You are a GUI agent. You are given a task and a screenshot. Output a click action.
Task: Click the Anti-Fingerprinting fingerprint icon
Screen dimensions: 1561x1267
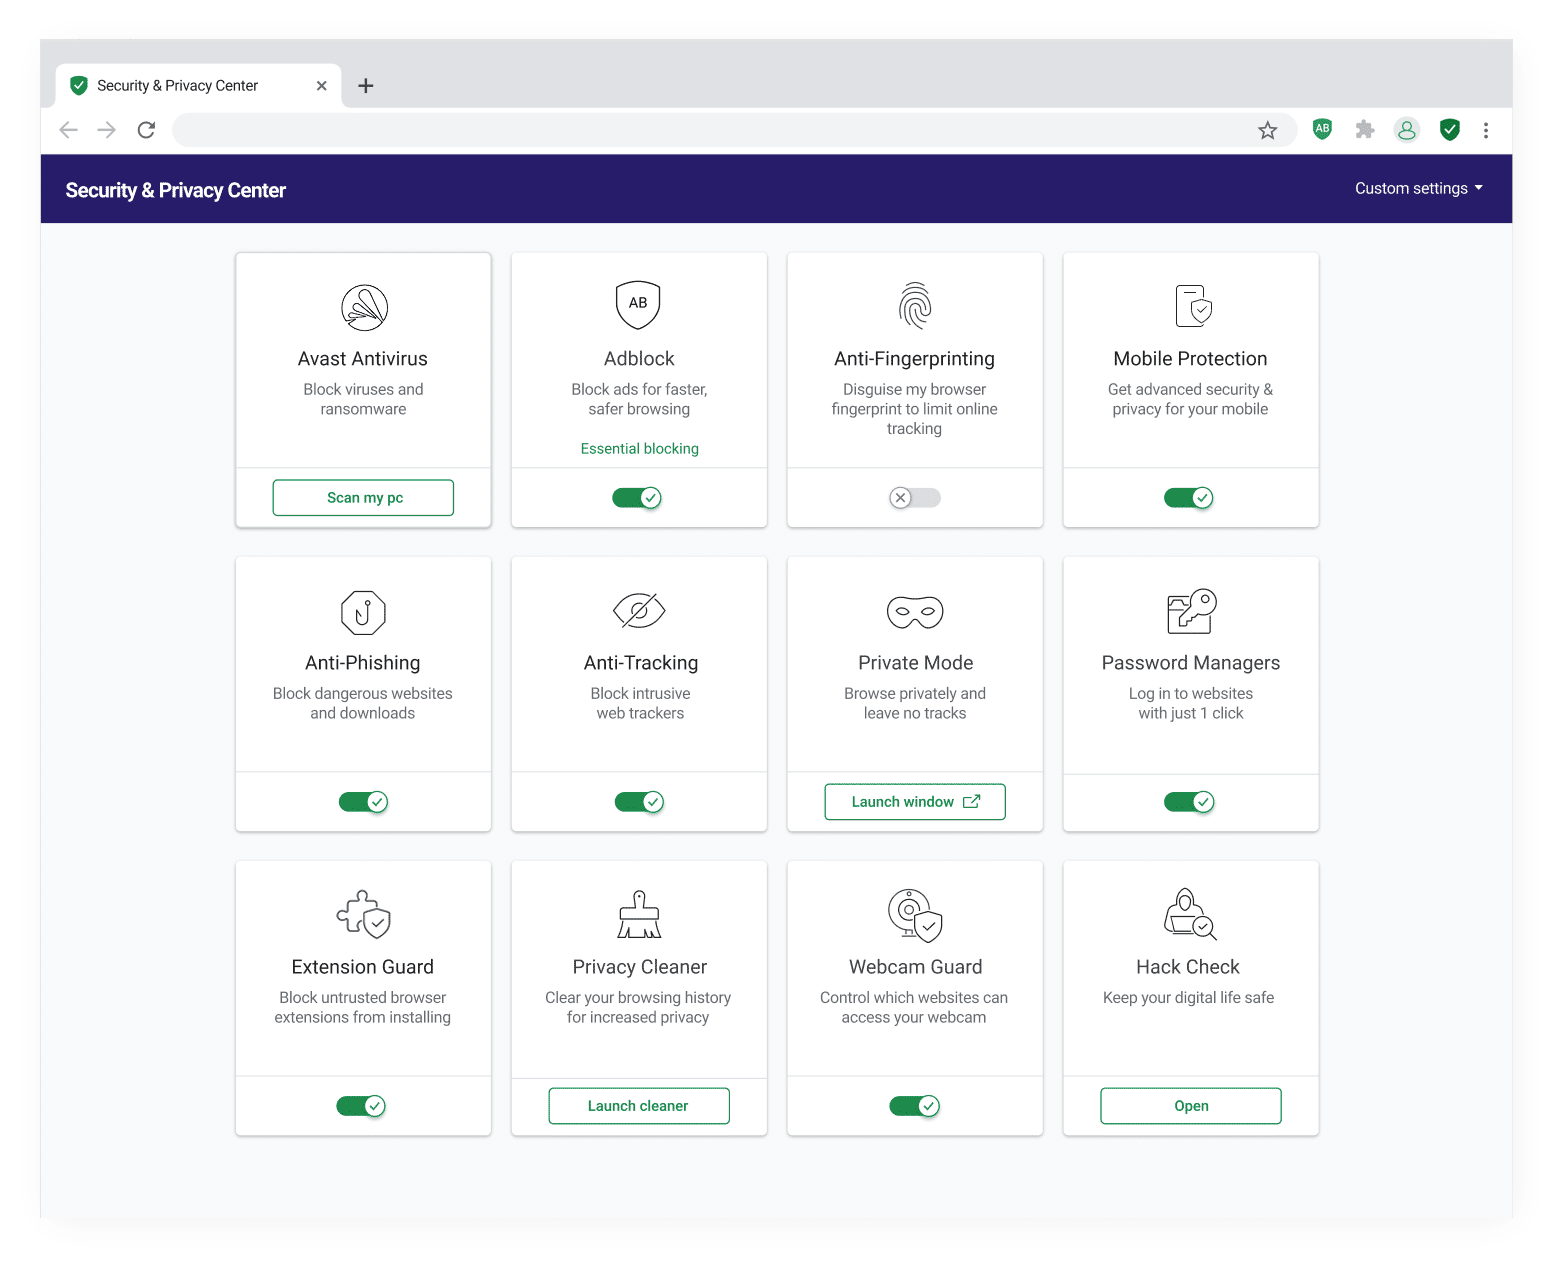pos(914,306)
